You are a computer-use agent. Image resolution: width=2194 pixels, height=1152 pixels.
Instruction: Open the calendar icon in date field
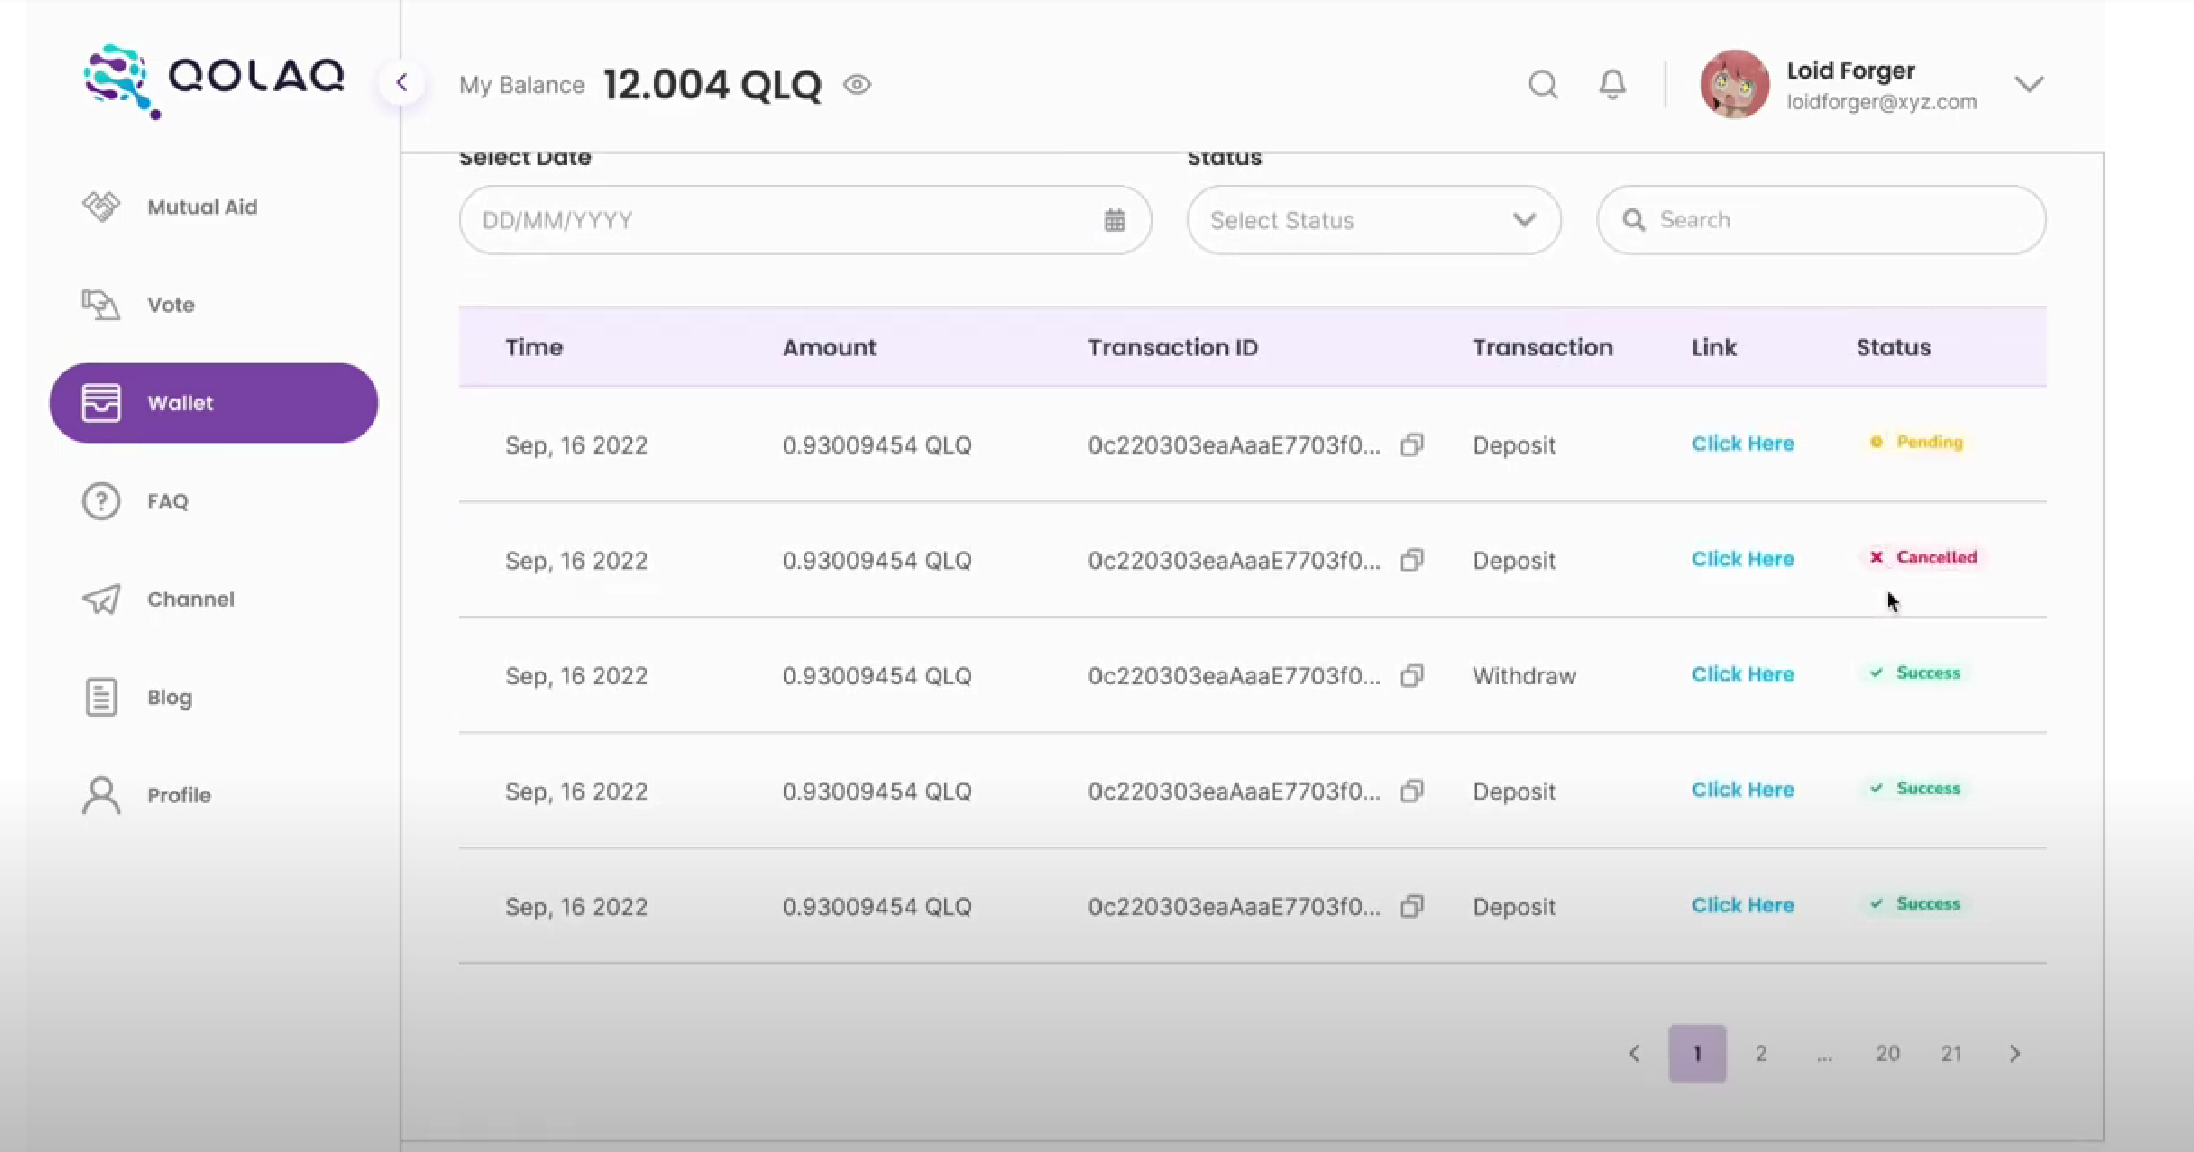point(1115,220)
